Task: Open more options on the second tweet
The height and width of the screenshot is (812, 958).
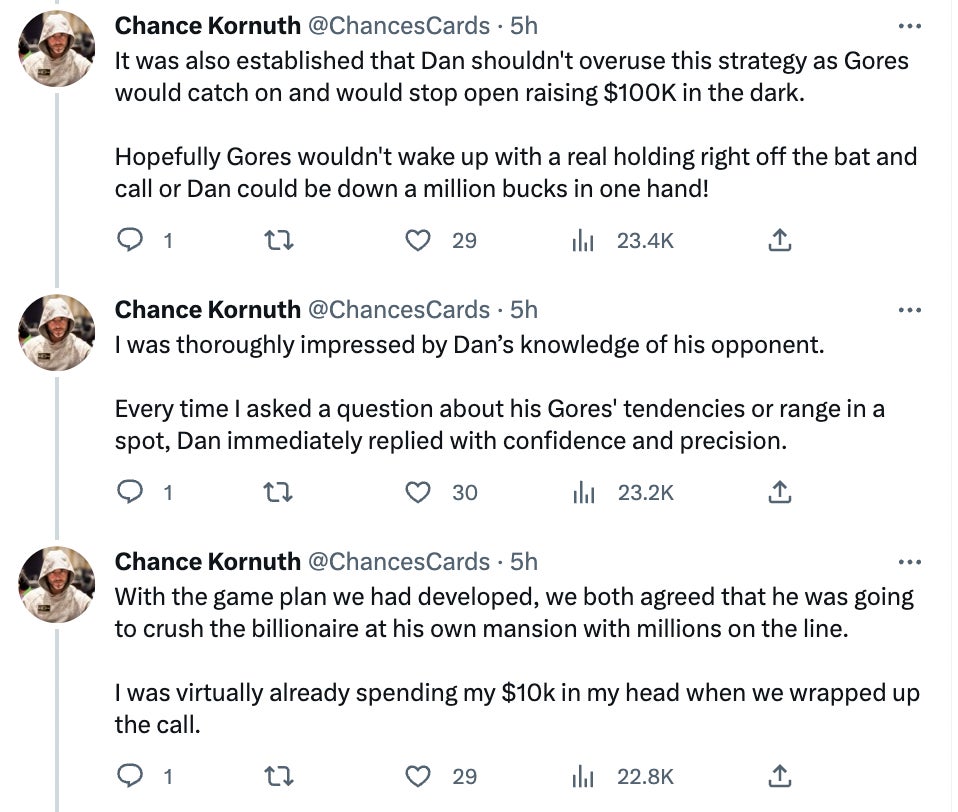Action: [909, 310]
